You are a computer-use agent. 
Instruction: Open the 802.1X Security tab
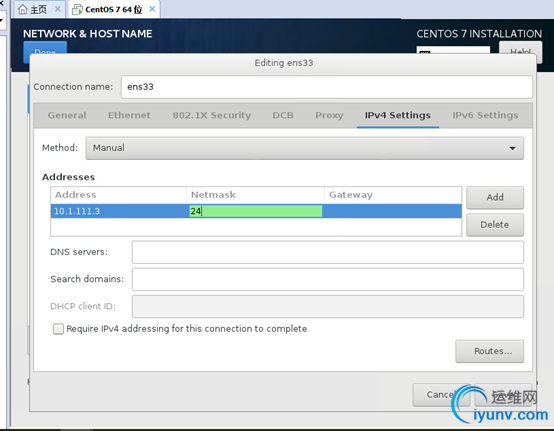212,115
